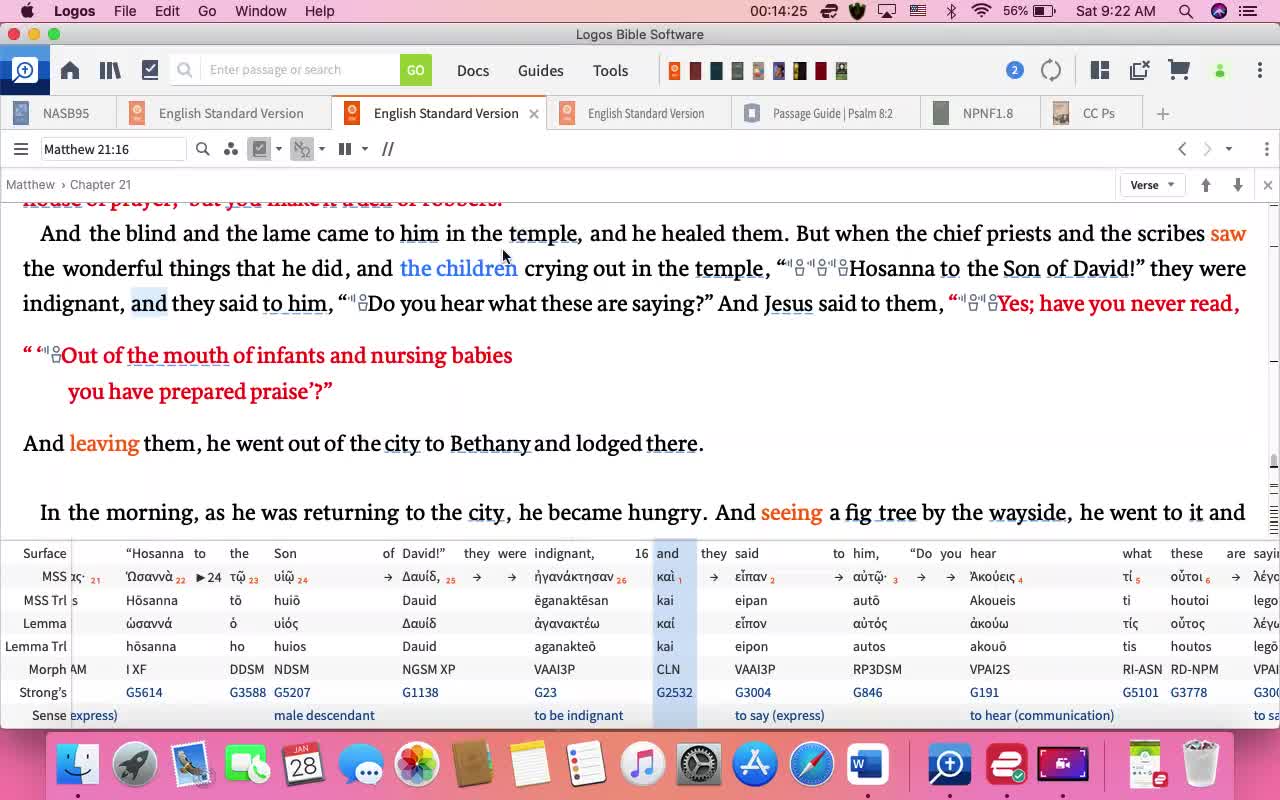
Task: Toggle the multiple resources column icon
Action: coord(345,149)
